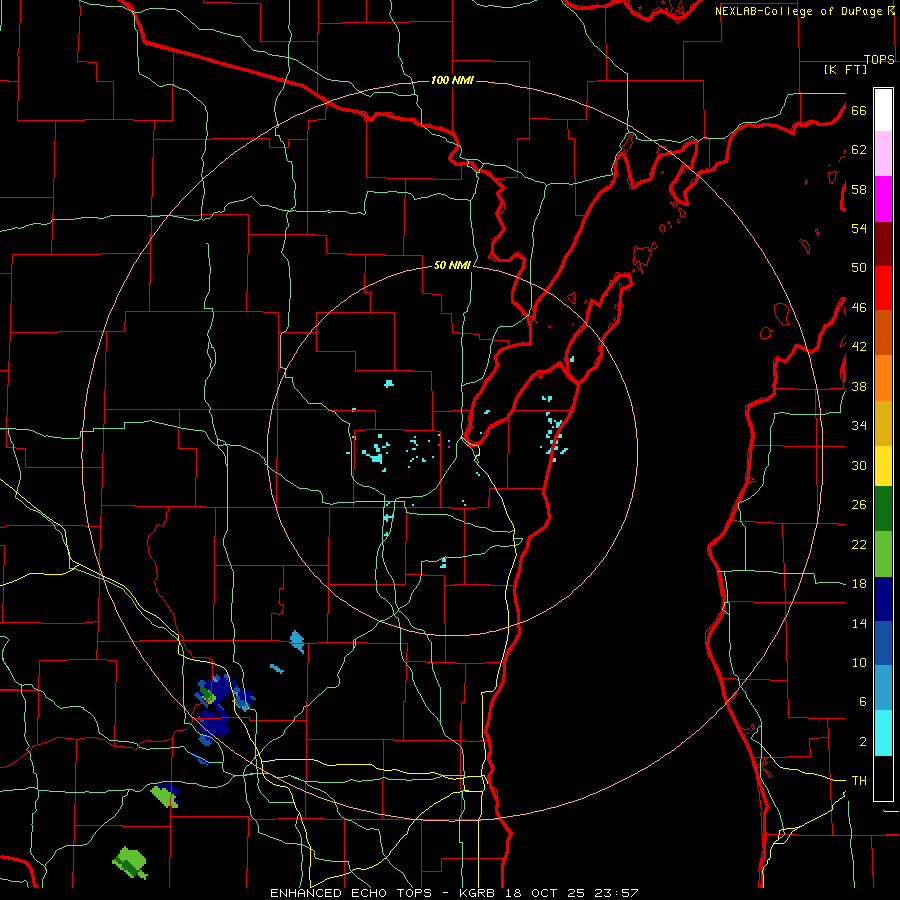Click 'NEXLAB-College of DuPage' credit text

coord(798,11)
